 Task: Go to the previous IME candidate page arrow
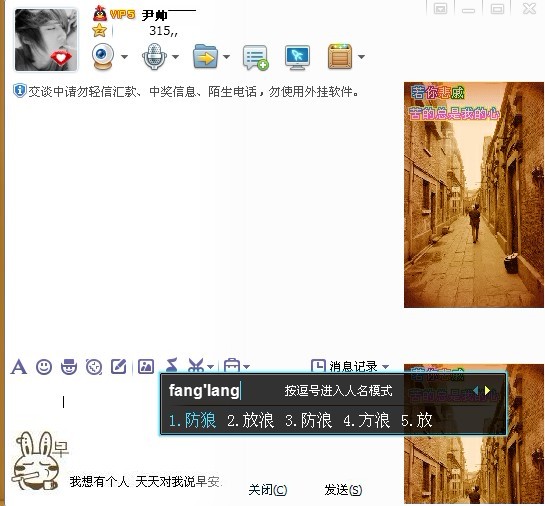coord(475,391)
